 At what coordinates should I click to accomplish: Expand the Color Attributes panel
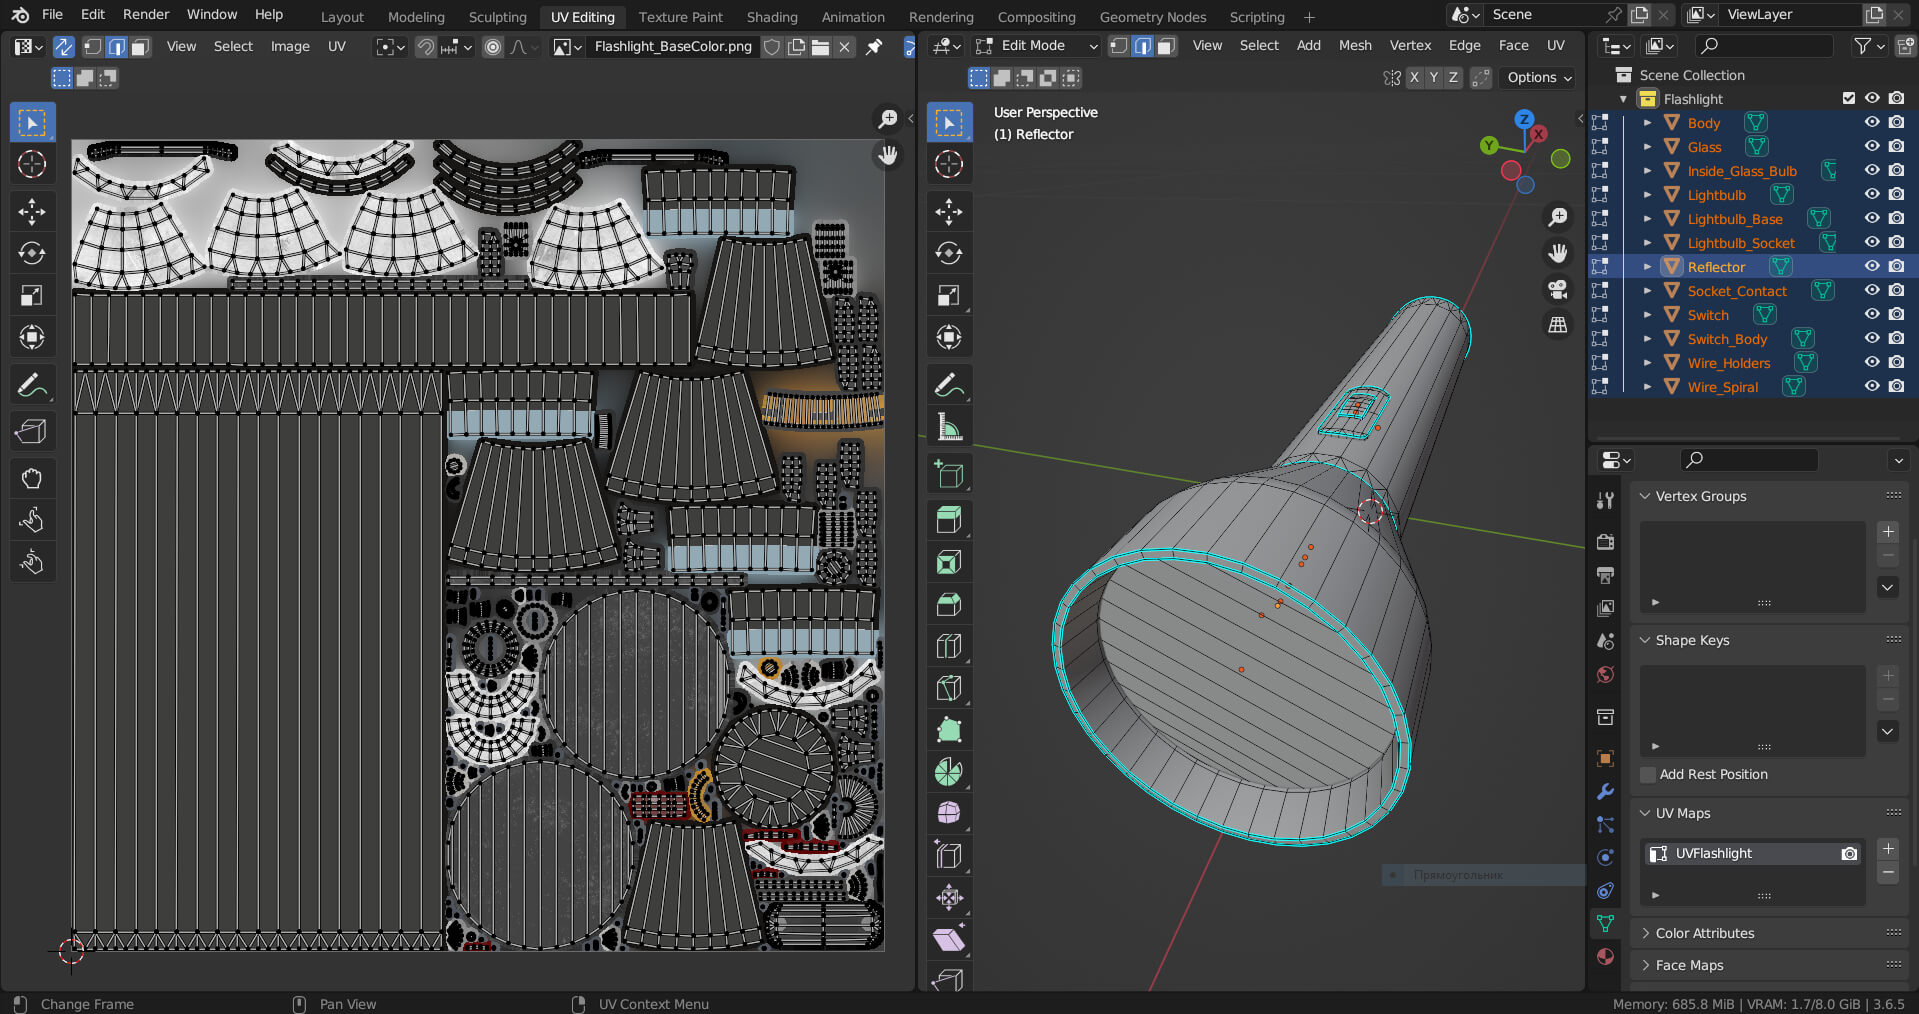coord(1704,933)
